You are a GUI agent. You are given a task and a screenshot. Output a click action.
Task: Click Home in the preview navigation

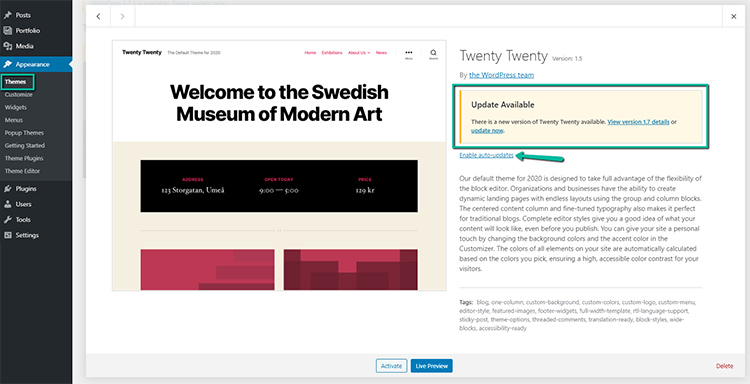pos(310,53)
